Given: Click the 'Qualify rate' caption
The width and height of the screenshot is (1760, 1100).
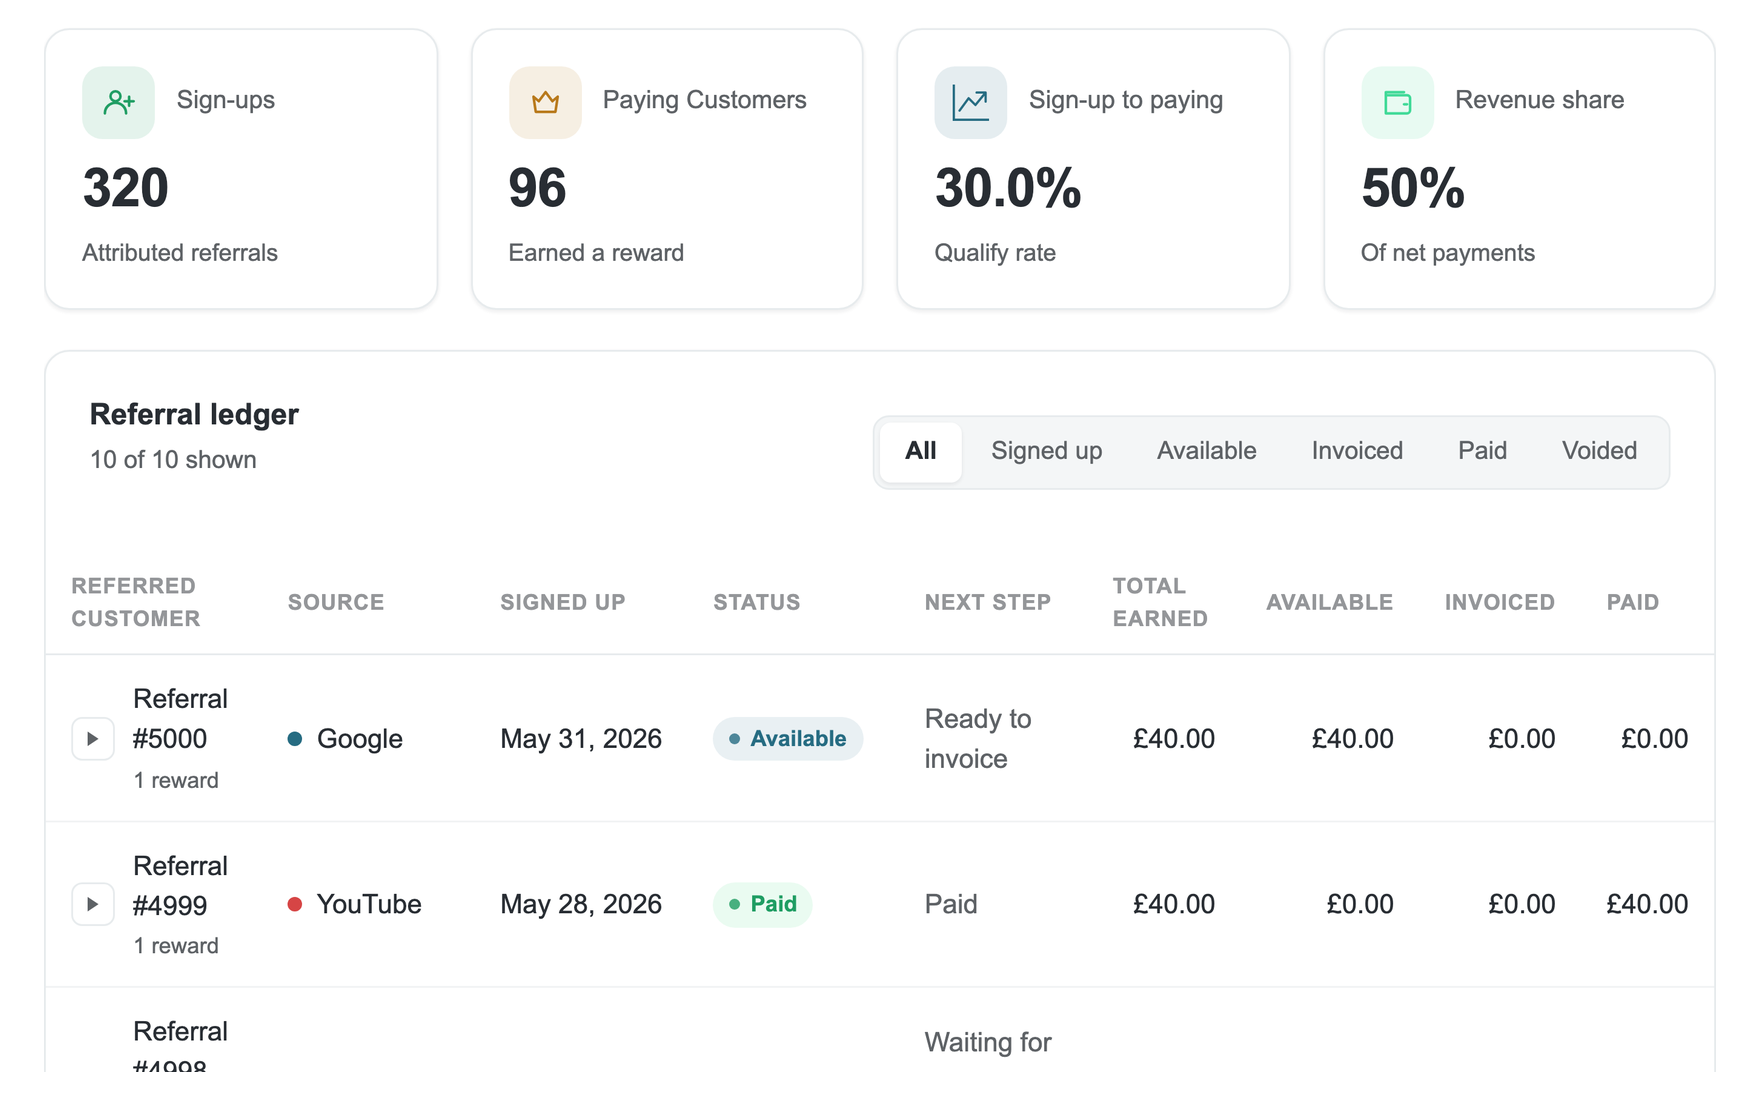Looking at the screenshot, I should 995,253.
